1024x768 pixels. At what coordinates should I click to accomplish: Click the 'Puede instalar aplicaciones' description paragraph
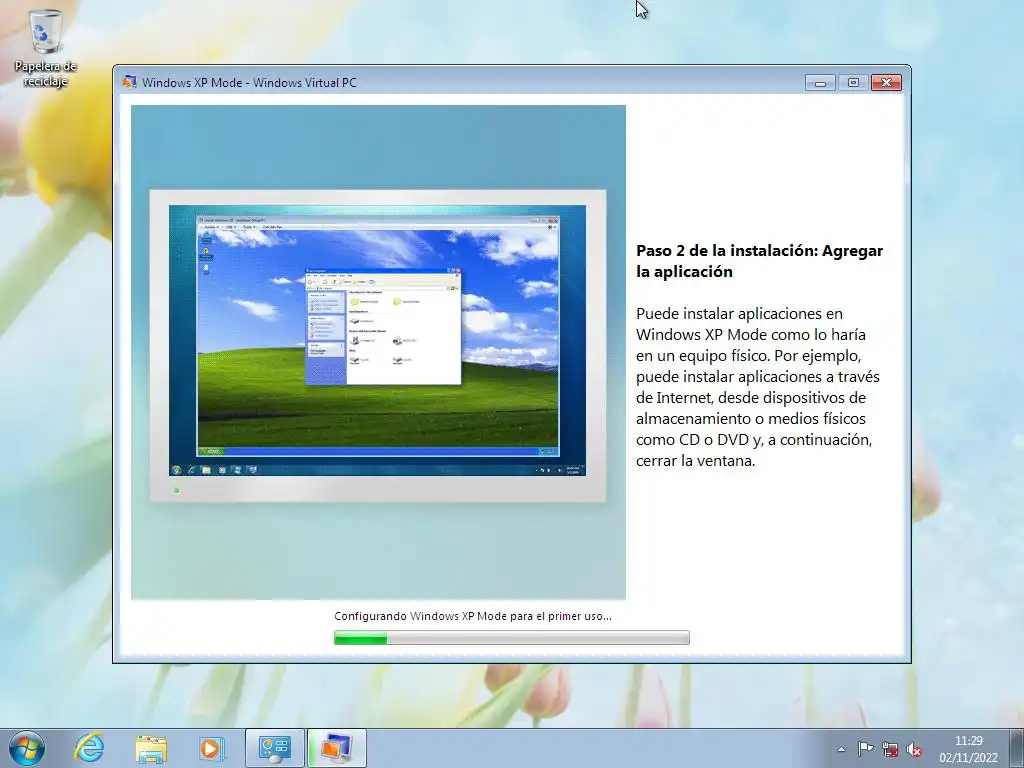(758, 387)
